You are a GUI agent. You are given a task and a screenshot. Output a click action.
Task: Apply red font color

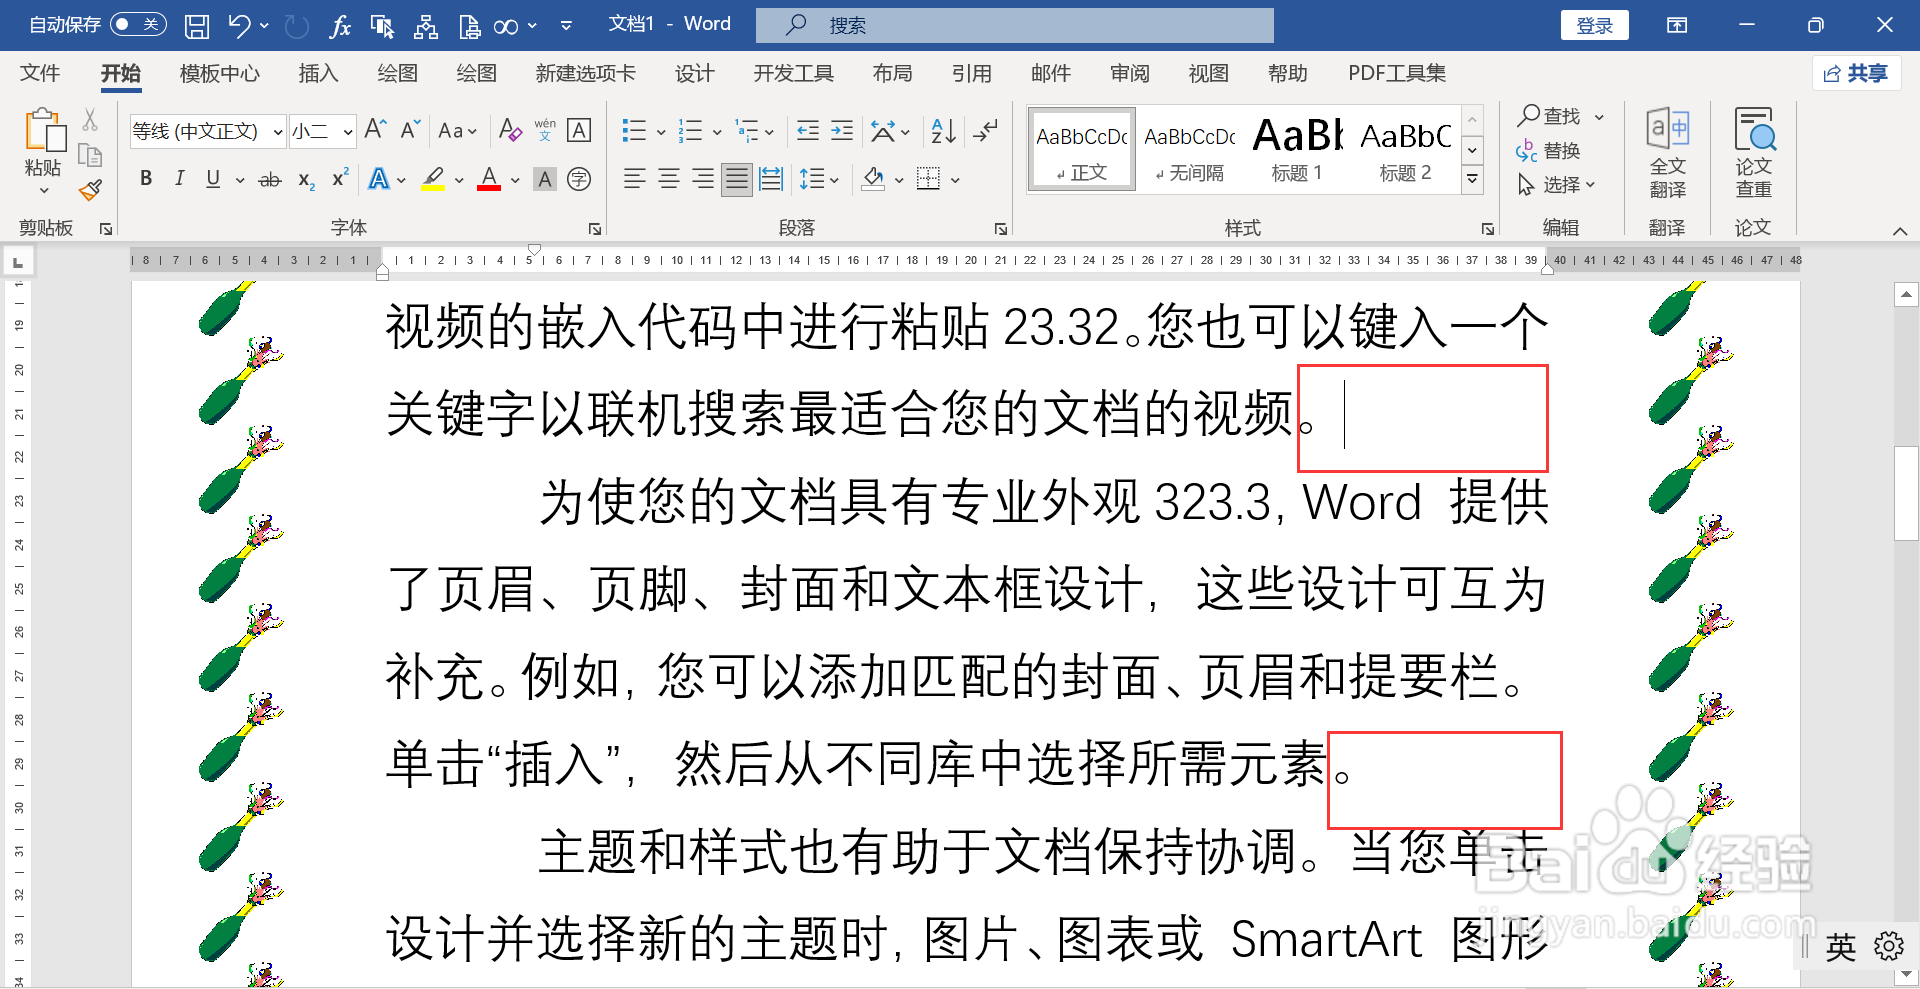pyautogui.click(x=489, y=179)
